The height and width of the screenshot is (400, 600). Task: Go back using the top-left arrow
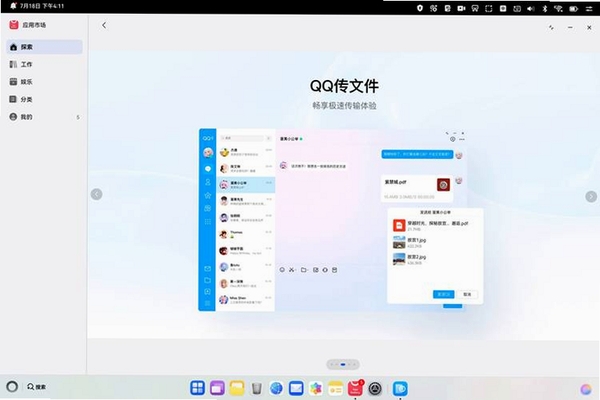click(104, 25)
